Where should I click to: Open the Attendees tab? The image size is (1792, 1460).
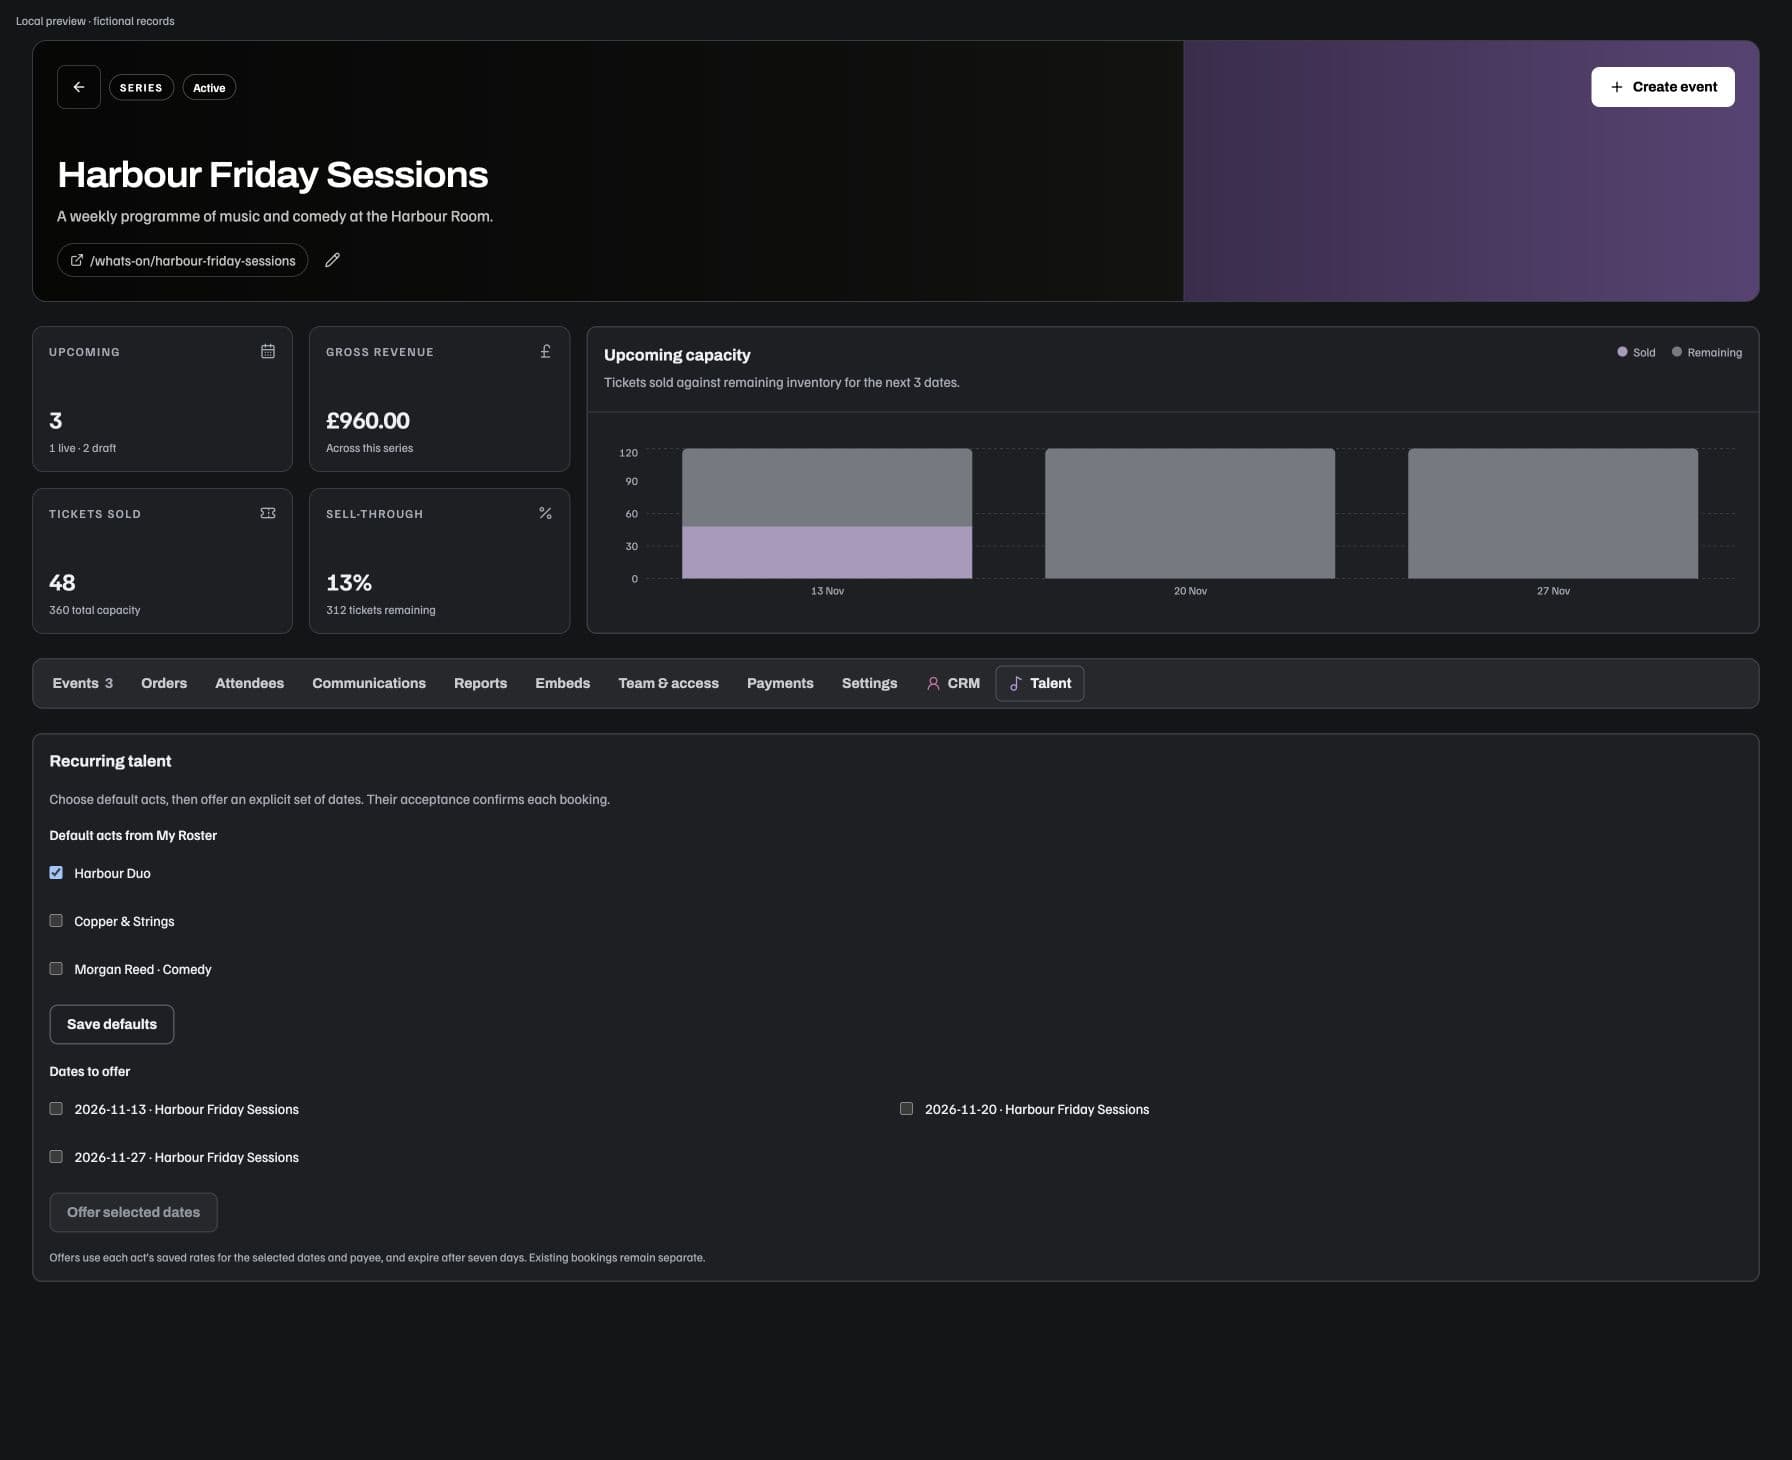pos(249,683)
